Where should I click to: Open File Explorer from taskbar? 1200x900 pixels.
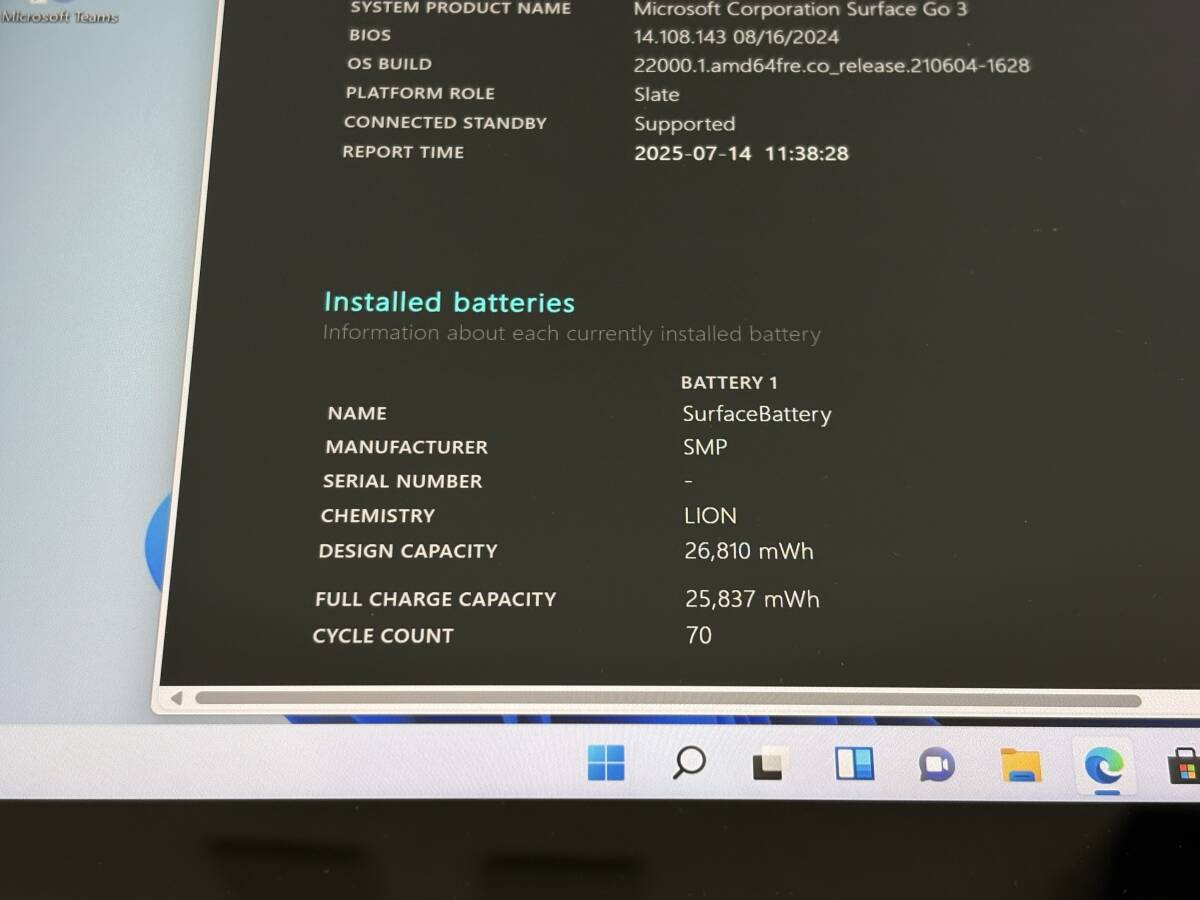point(1021,767)
